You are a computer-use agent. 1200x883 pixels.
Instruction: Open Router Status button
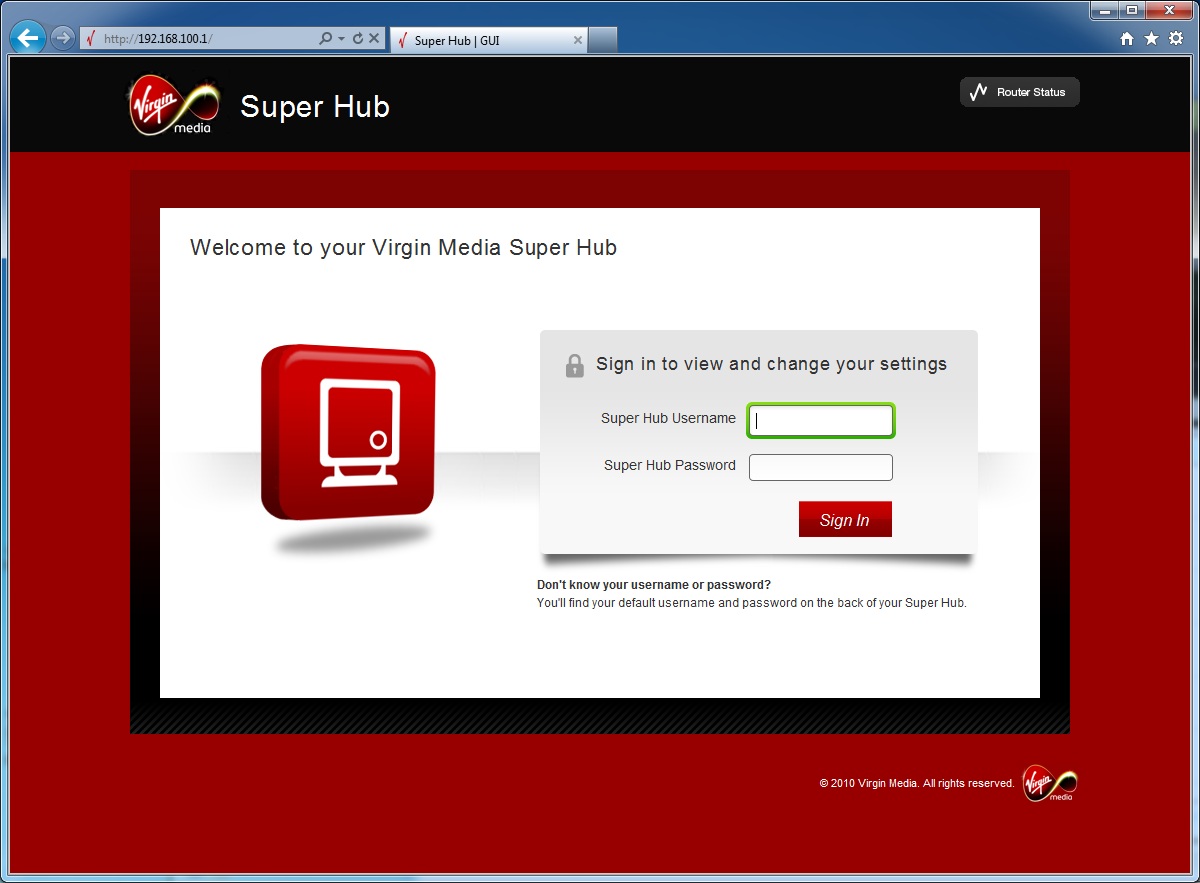[1019, 92]
